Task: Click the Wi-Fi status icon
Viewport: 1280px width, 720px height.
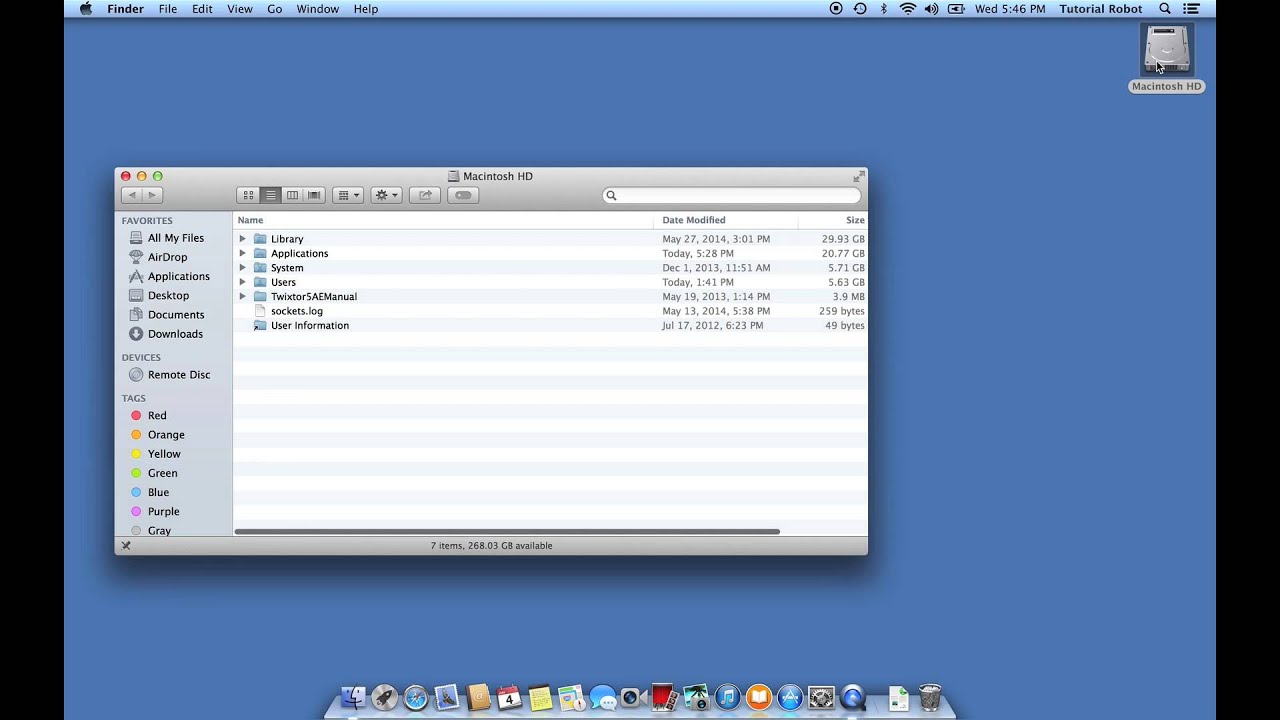Action: 907,9
